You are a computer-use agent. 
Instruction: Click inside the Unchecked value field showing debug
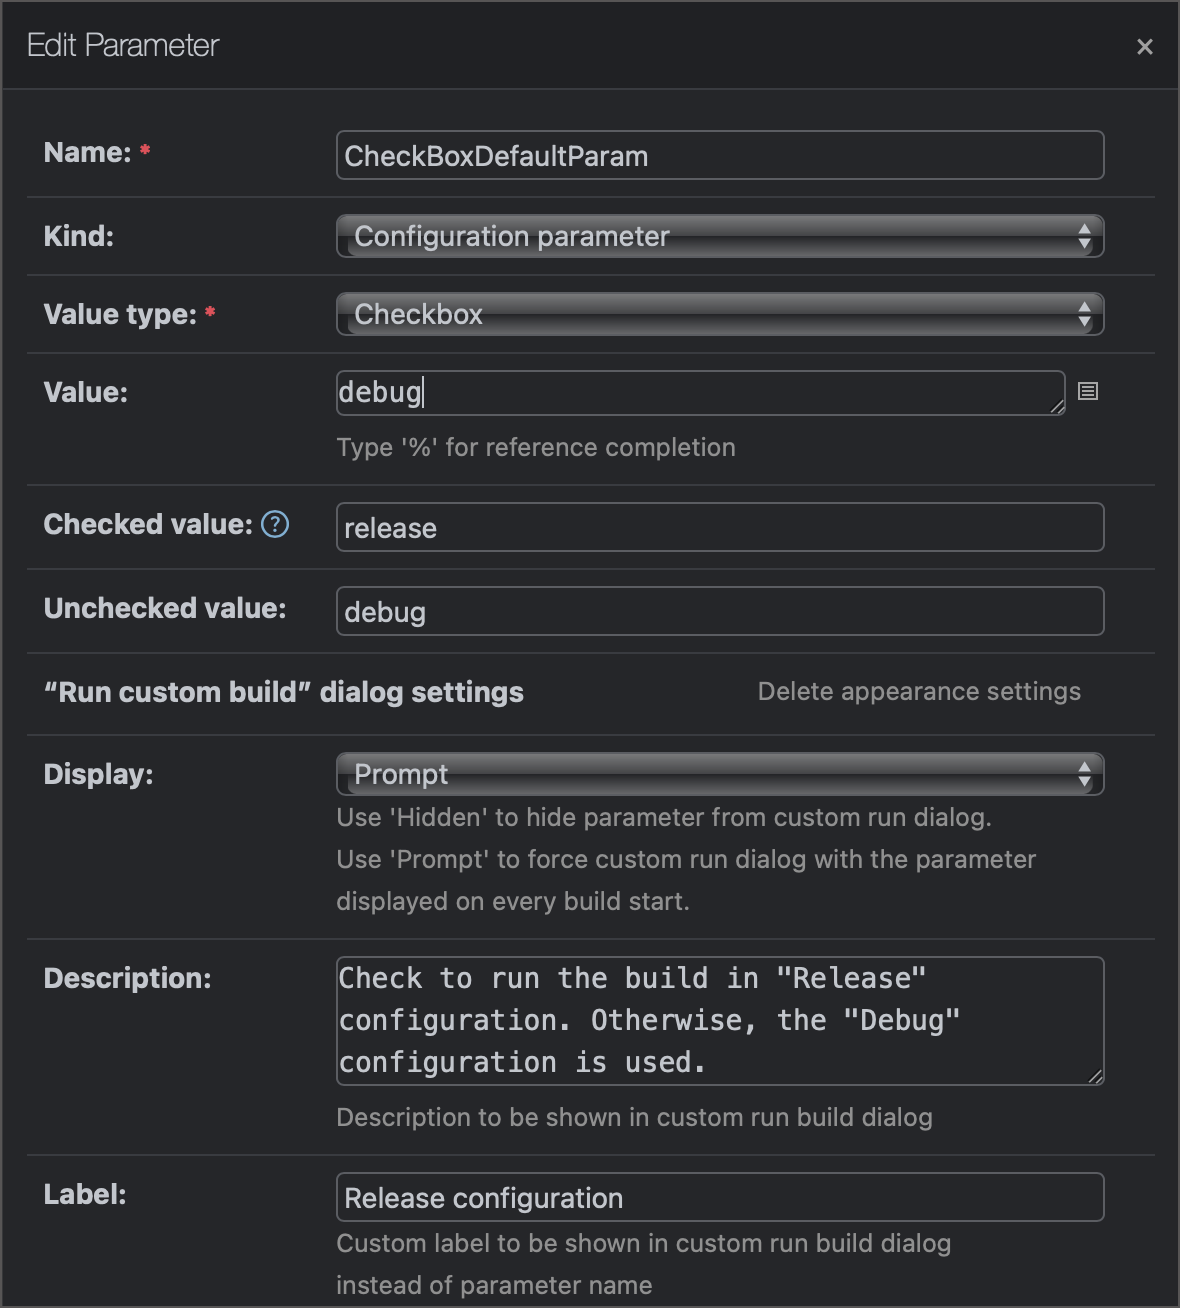click(719, 611)
